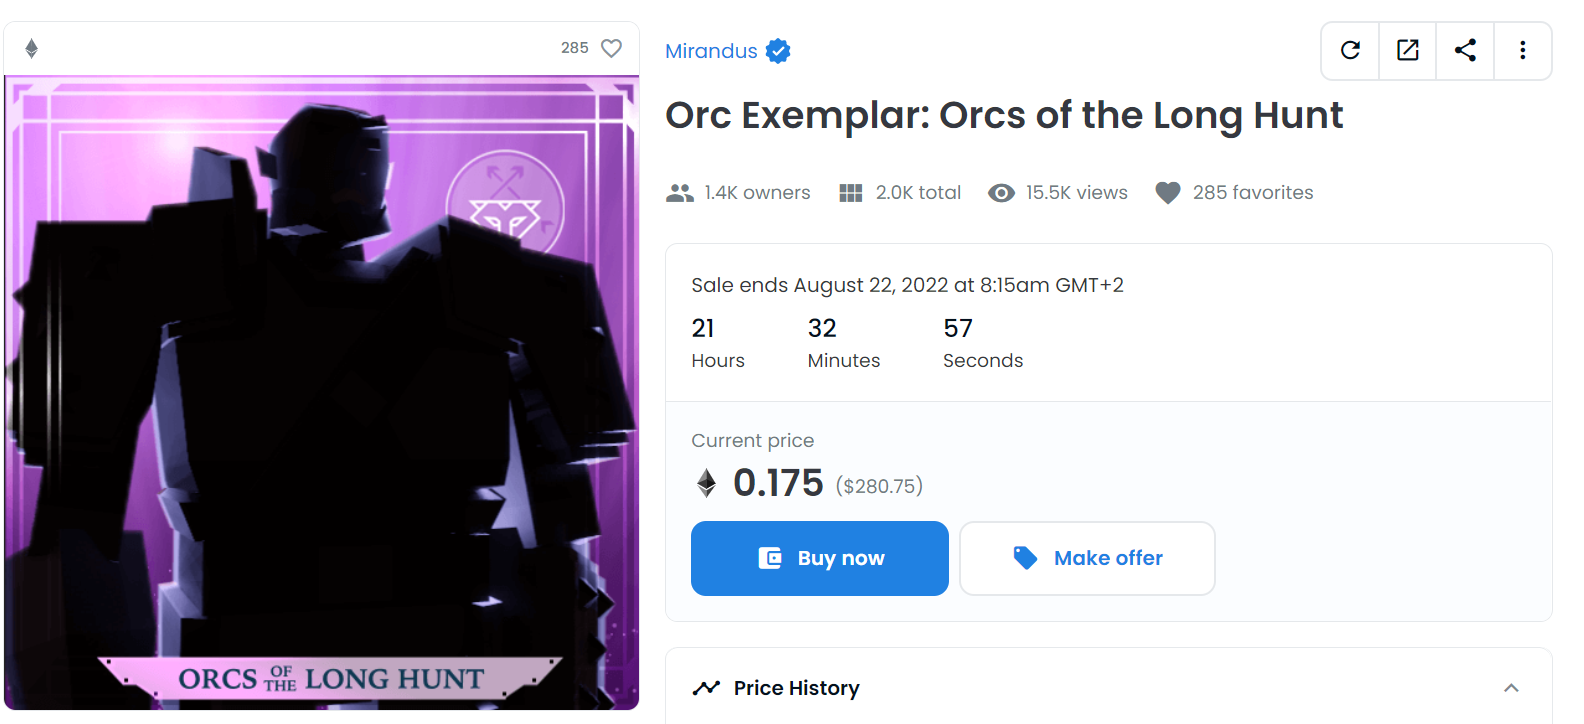This screenshot has width=1584, height=724.
Task: Click the Price History header
Action: (x=796, y=688)
